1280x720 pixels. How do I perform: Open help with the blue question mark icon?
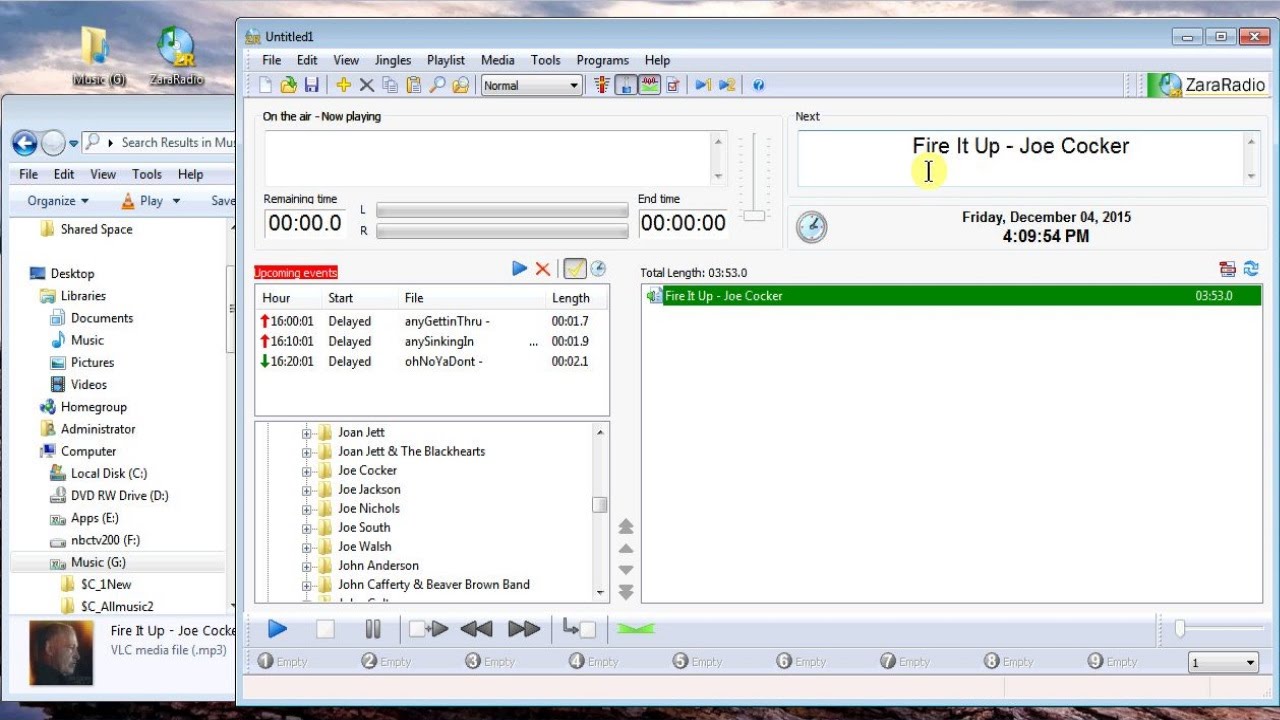pos(758,86)
